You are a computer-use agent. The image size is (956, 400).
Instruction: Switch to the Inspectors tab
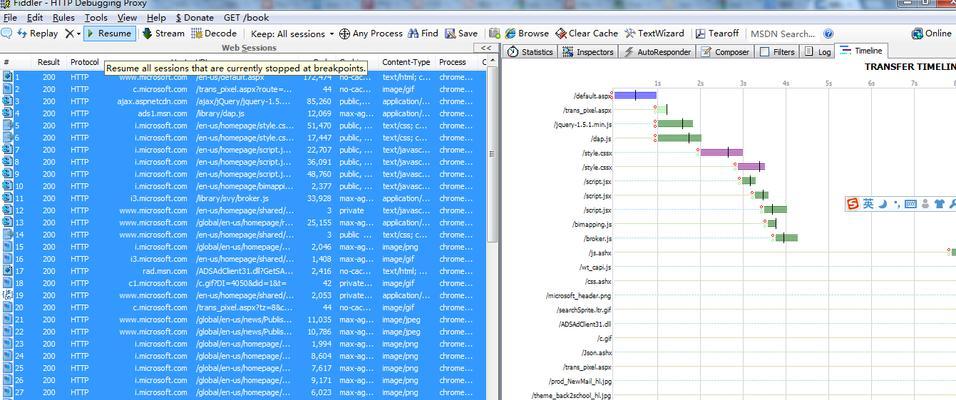(x=588, y=52)
